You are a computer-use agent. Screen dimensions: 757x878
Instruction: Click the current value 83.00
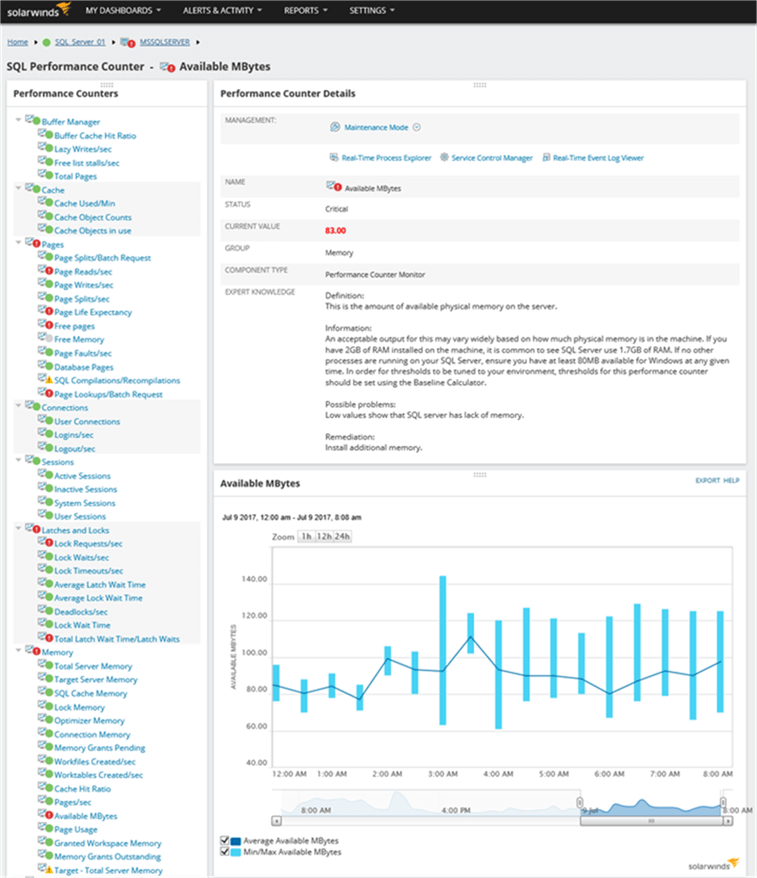335,231
